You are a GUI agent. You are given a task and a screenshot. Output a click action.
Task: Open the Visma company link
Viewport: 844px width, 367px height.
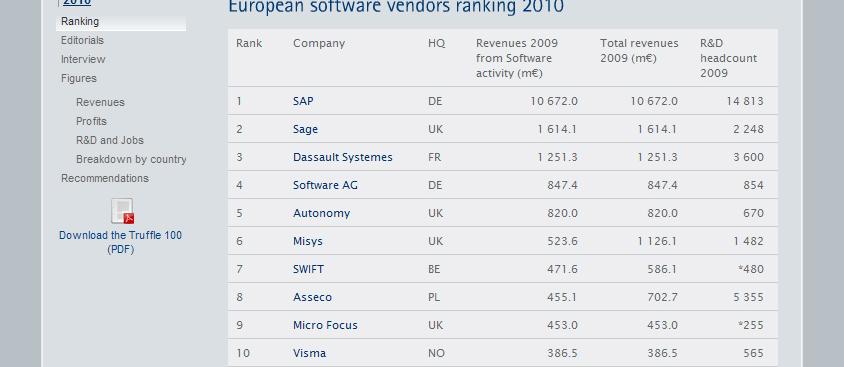(310, 353)
